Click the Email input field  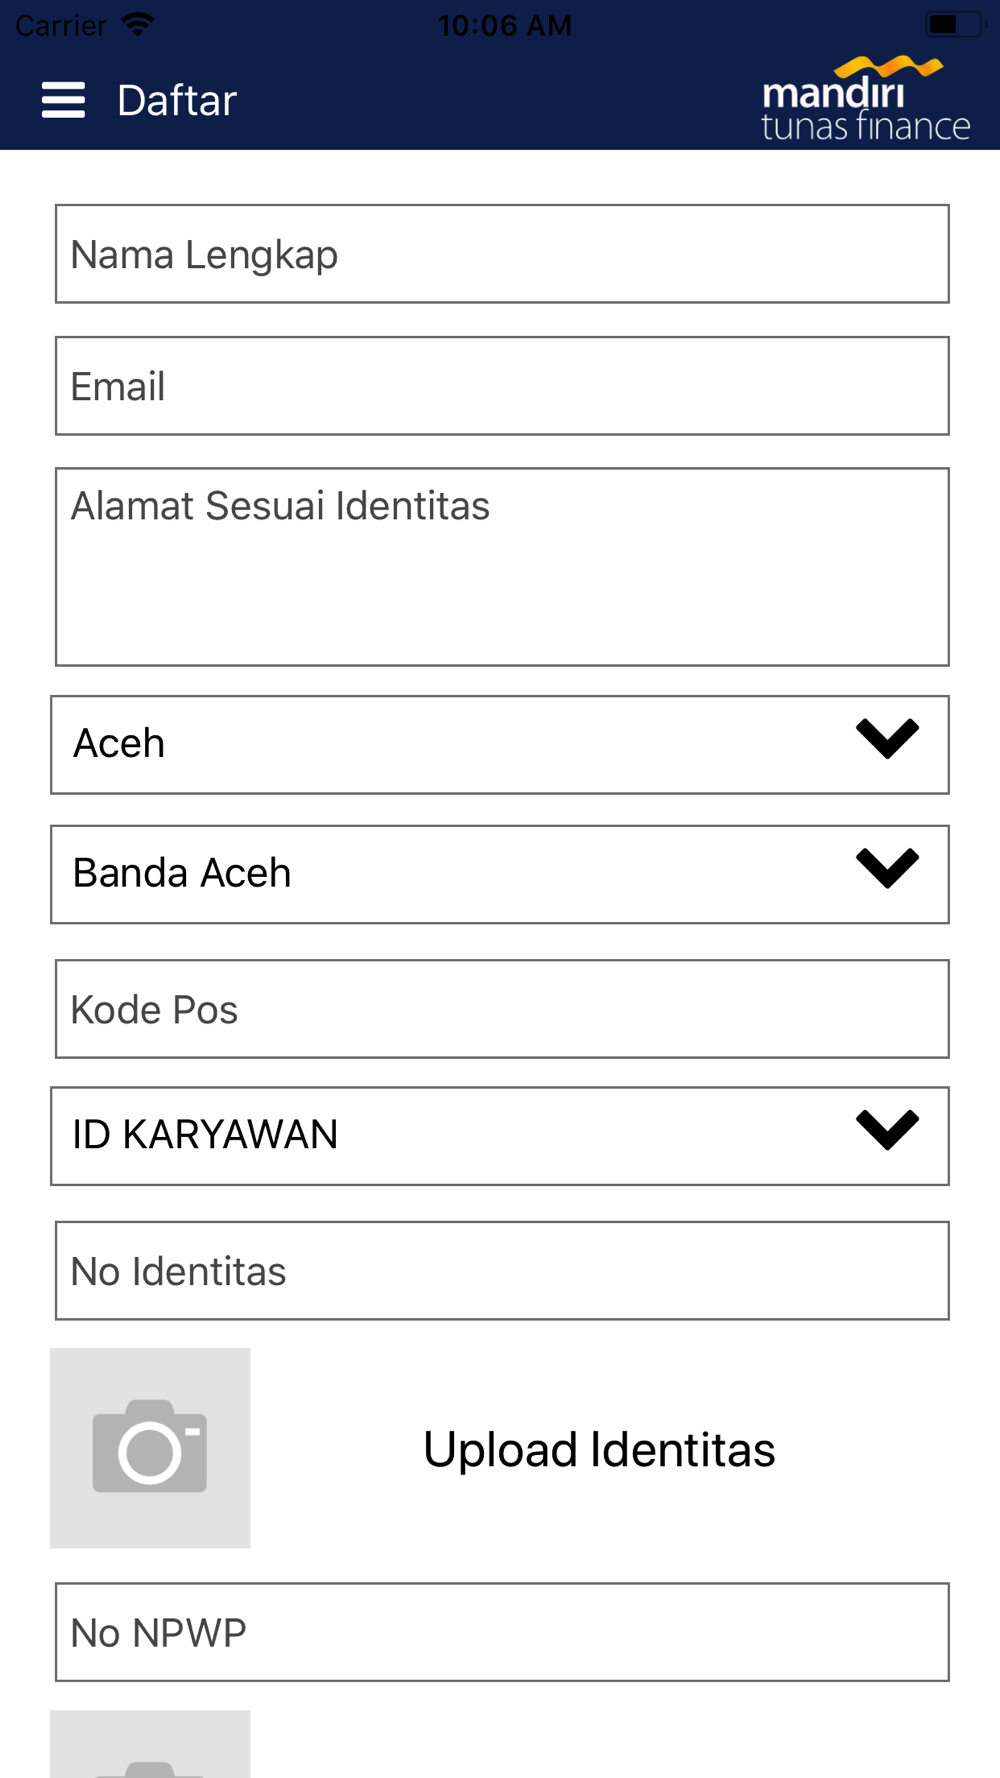[x=502, y=386]
